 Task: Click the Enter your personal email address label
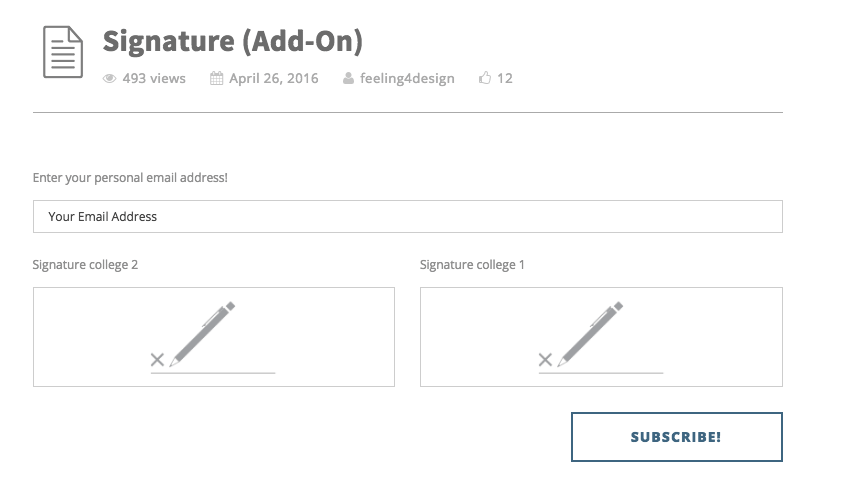pyautogui.click(x=130, y=178)
